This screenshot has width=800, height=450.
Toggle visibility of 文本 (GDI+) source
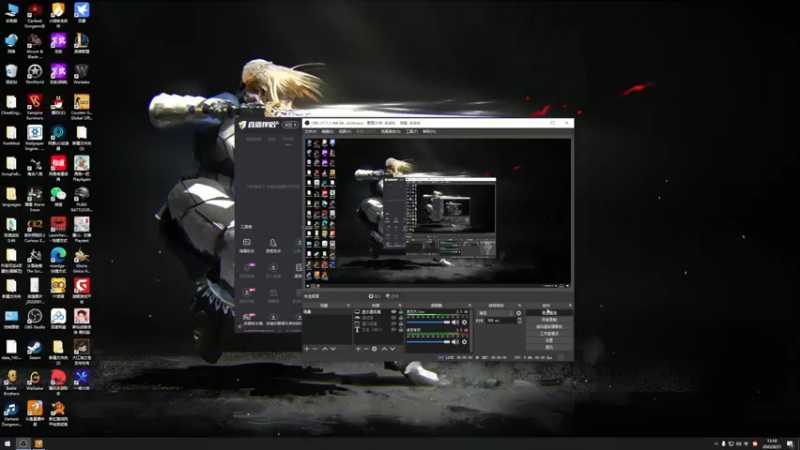click(393, 330)
